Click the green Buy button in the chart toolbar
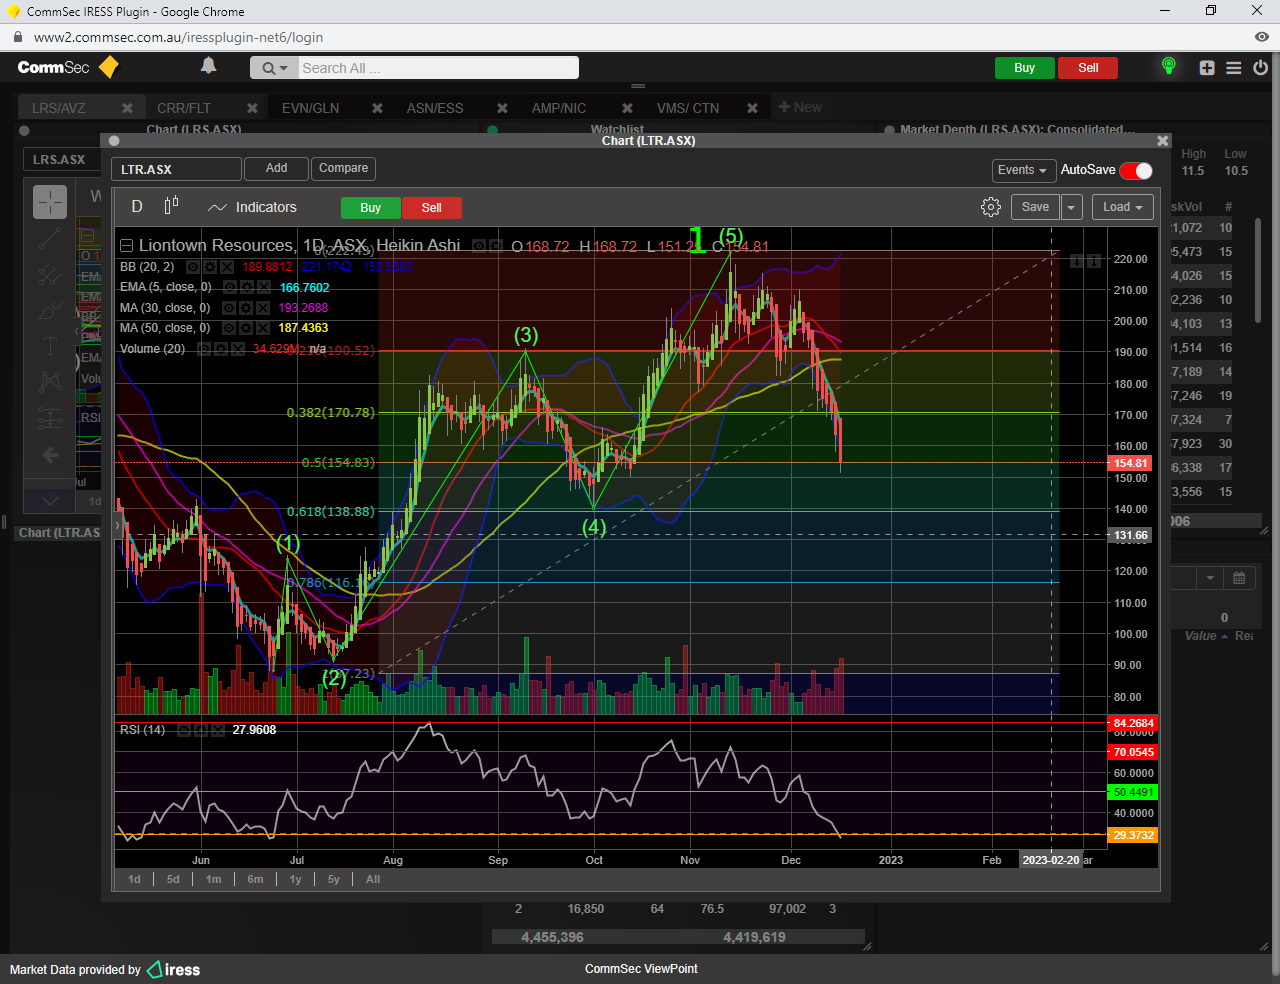The height and width of the screenshot is (984, 1280). [x=370, y=208]
